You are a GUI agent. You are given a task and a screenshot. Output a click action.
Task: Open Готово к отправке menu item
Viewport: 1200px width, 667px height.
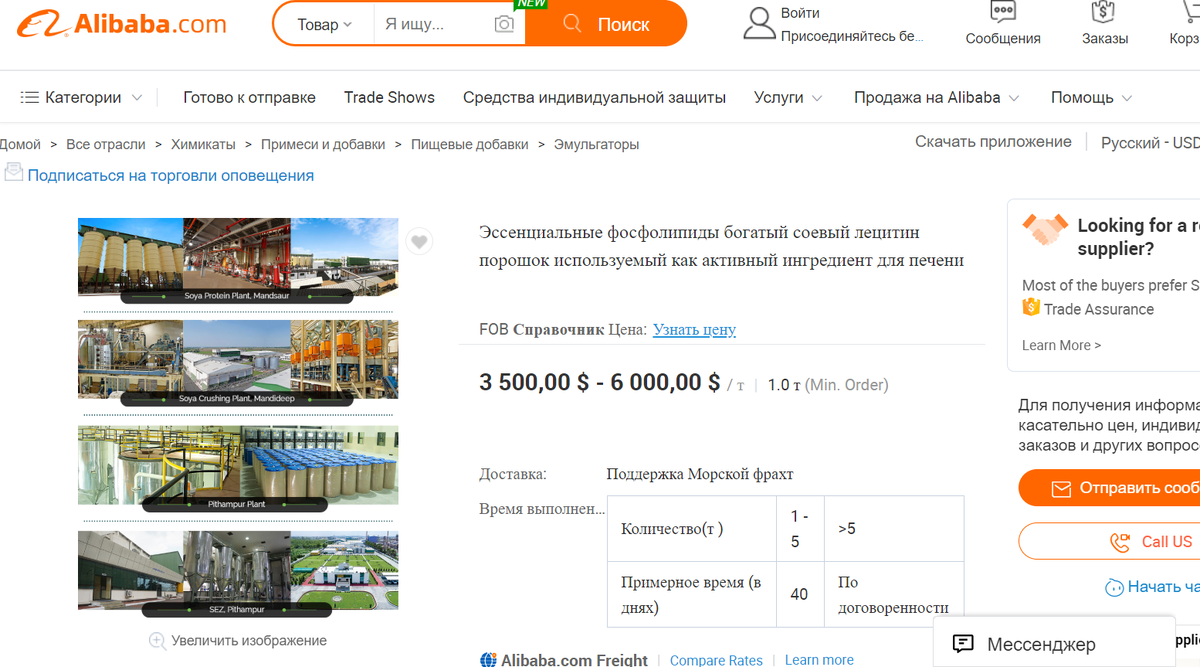click(x=249, y=97)
